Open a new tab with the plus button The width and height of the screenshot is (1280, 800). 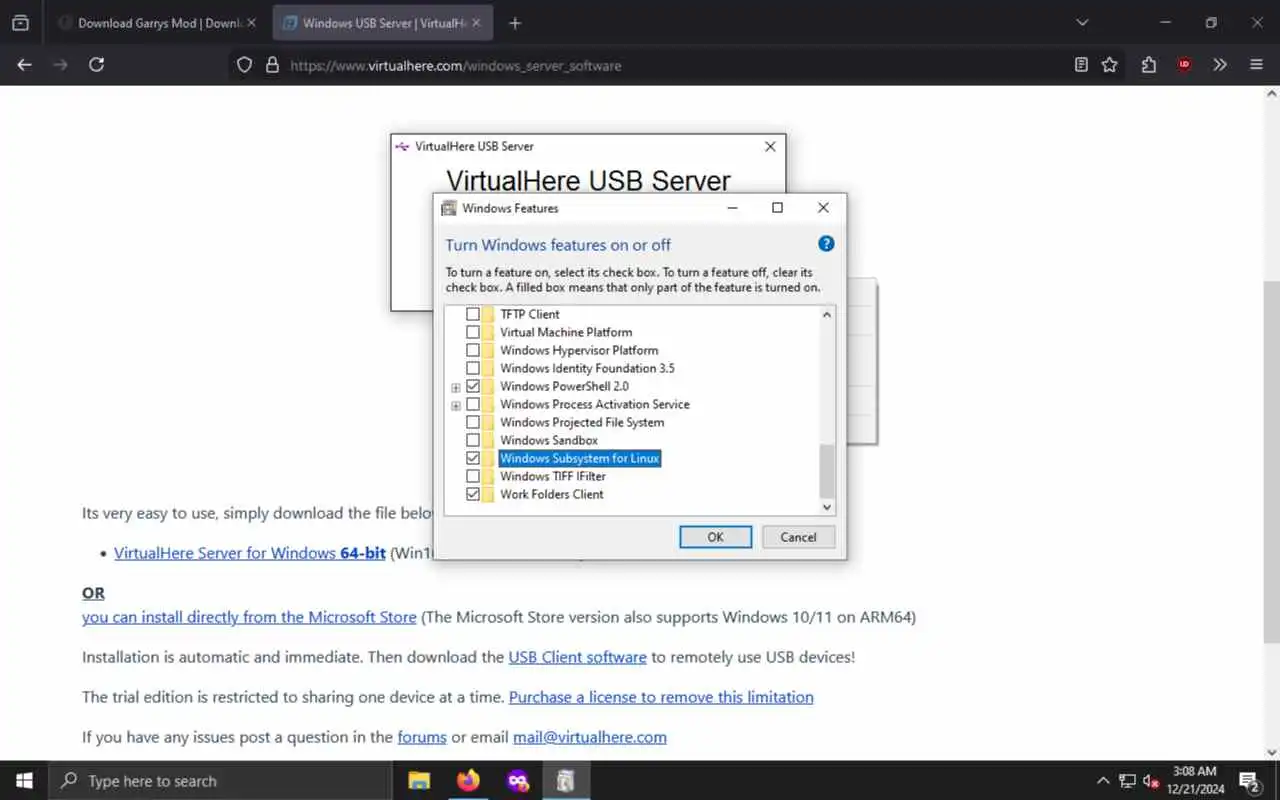(515, 23)
